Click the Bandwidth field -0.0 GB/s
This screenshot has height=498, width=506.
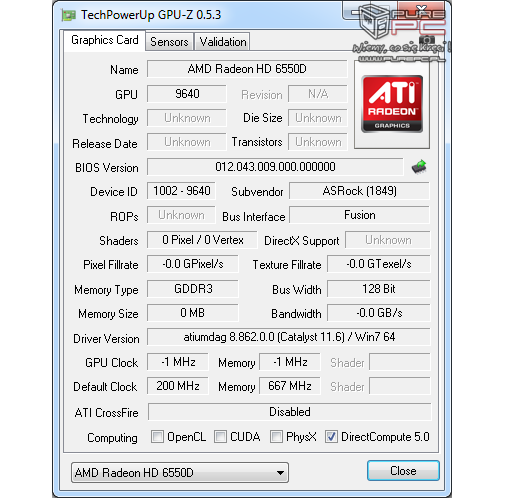(x=379, y=313)
